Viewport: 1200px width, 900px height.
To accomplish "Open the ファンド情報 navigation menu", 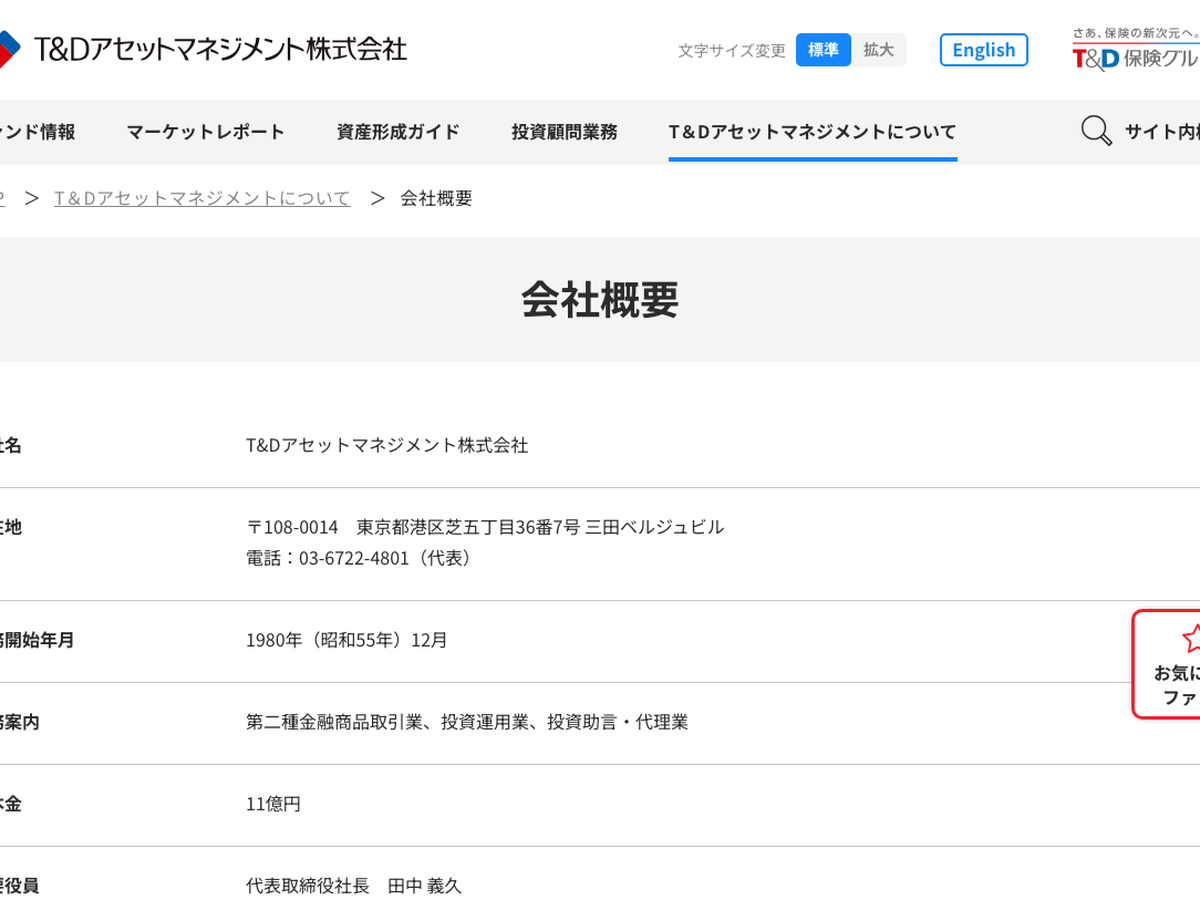I will point(38,131).
